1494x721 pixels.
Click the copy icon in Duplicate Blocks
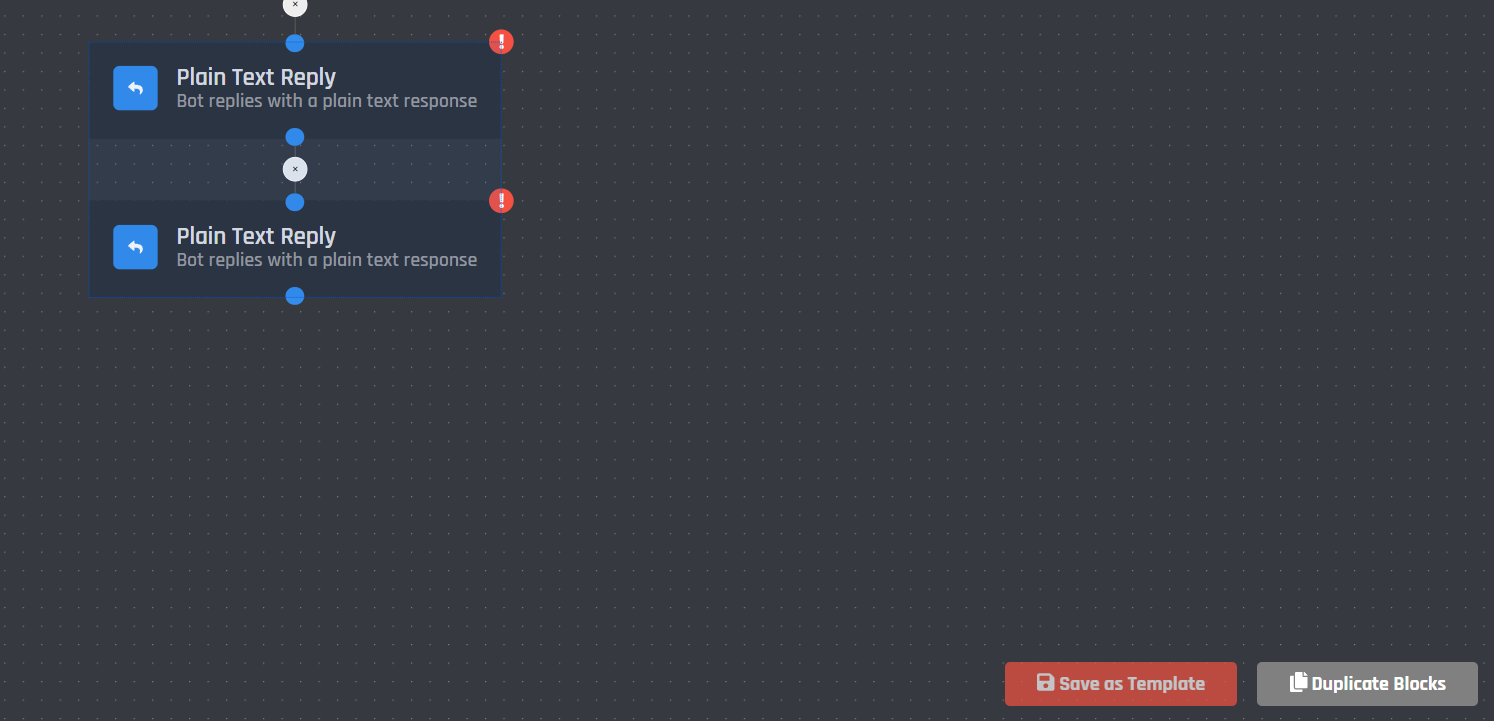pos(1298,682)
